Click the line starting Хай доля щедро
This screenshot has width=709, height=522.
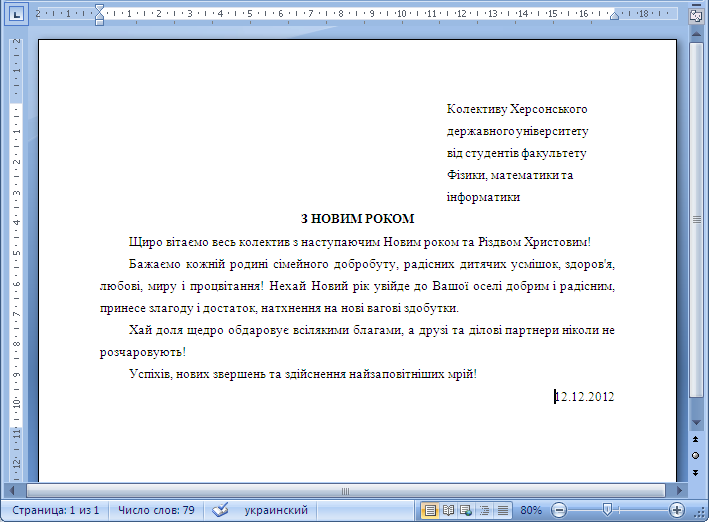point(372,330)
